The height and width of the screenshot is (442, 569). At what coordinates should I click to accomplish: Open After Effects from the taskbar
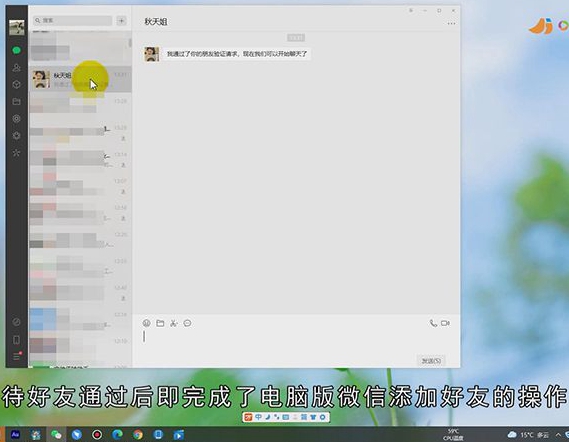click(x=16, y=434)
